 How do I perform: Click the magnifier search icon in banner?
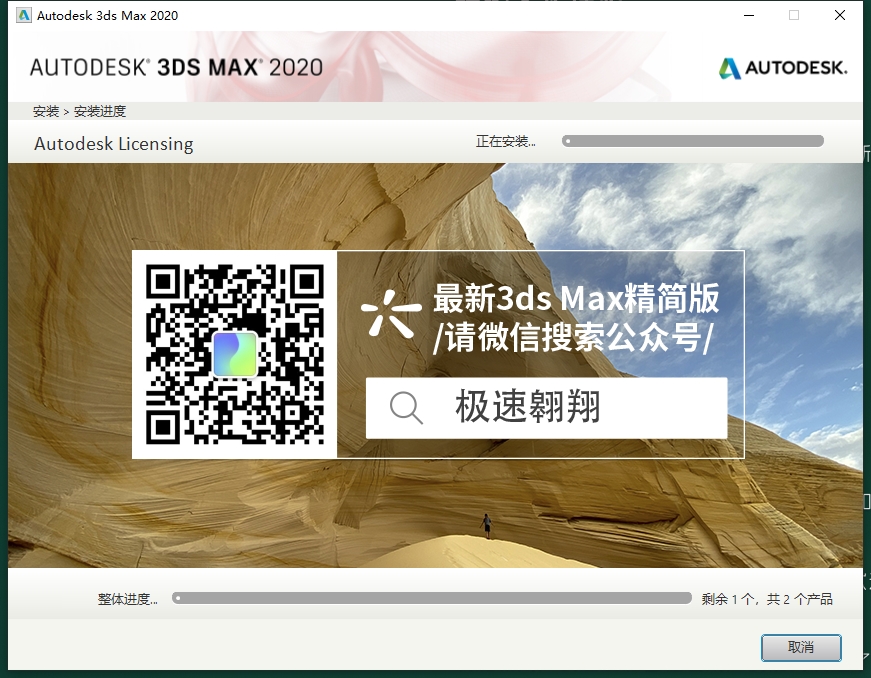(x=406, y=408)
